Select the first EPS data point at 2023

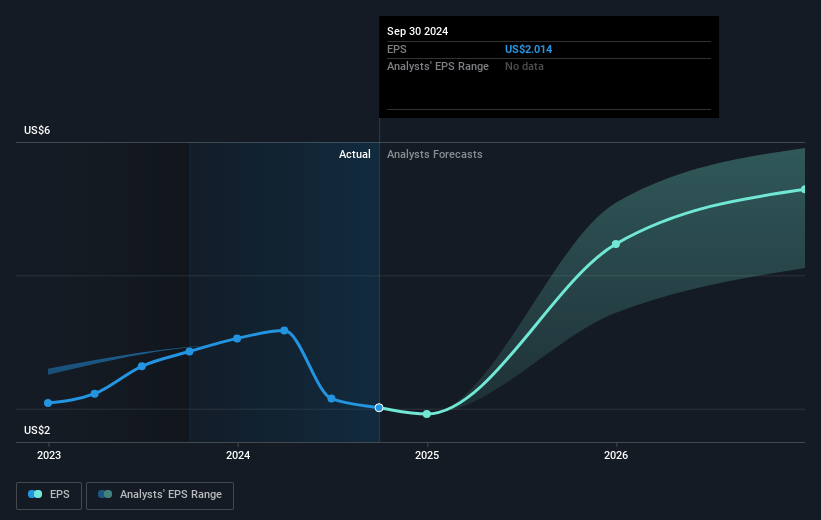pos(48,403)
